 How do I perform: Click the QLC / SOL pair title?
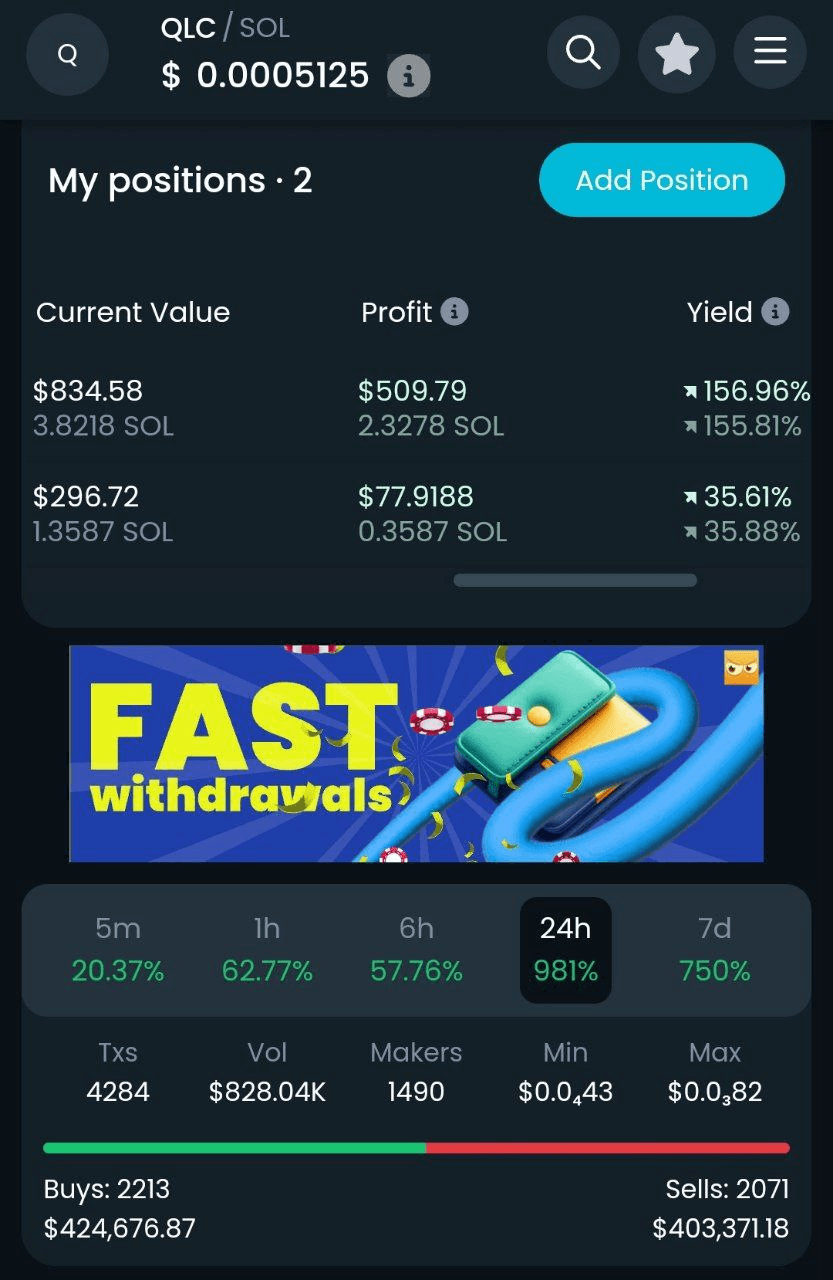pos(225,28)
